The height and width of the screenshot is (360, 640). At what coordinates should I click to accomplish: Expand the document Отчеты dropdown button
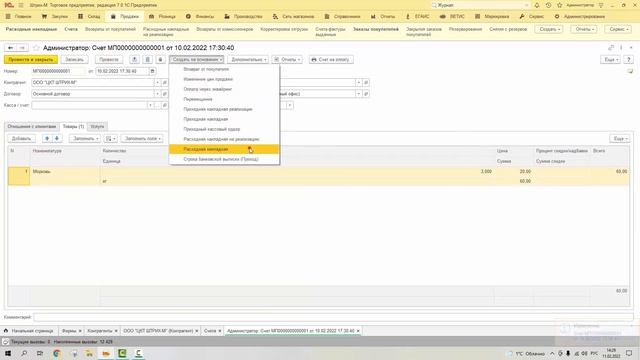(x=287, y=60)
